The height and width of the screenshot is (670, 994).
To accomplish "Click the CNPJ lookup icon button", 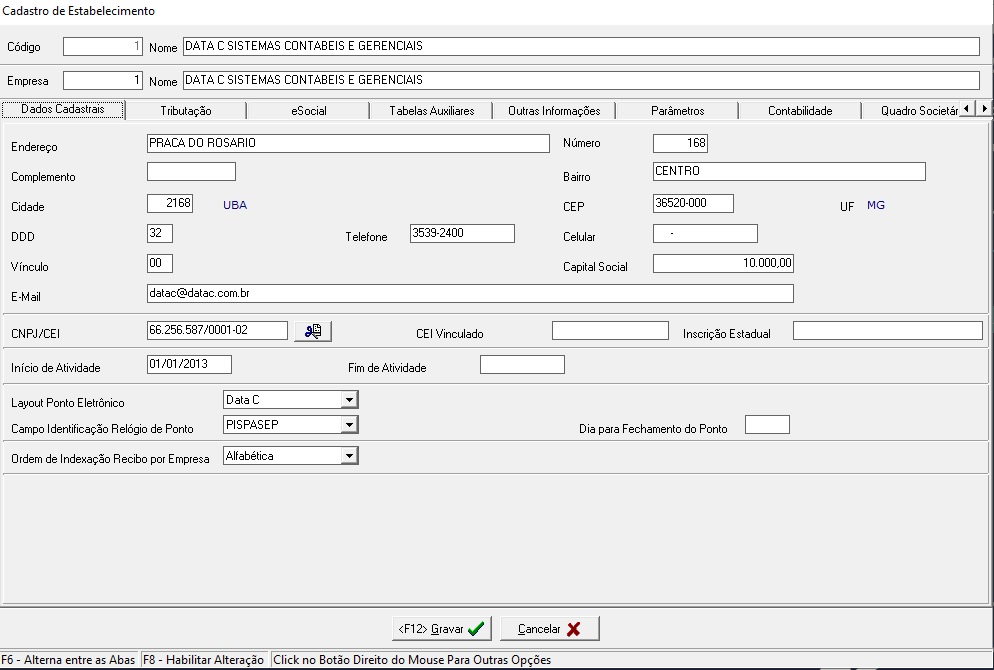I will [x=313, y=331].
